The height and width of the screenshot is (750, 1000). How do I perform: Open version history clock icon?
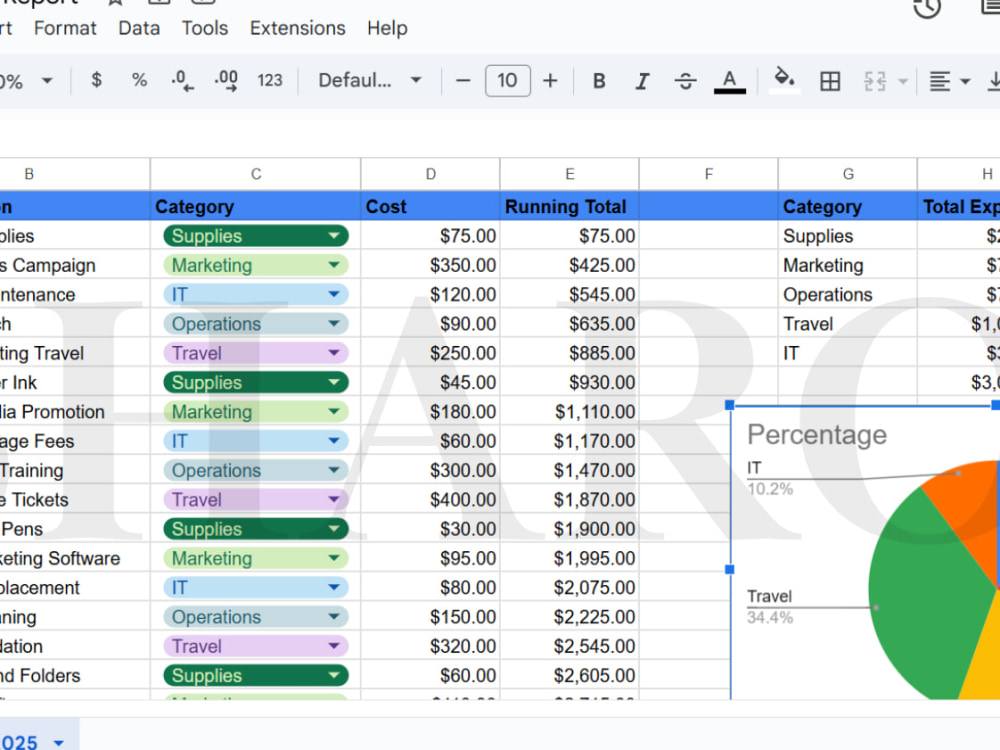927,8
